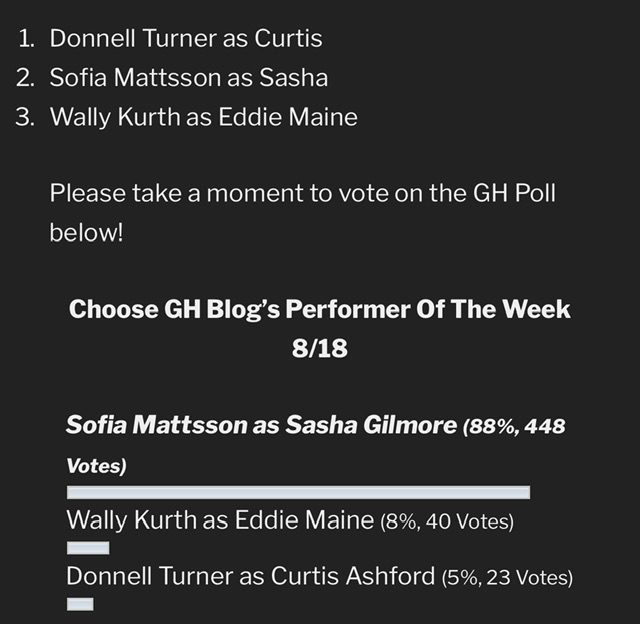Screen dimensions: 640x624
Task: Click the 'Donnell Turner as Curtis Ashford' poll answer
Action: (251, 576)
